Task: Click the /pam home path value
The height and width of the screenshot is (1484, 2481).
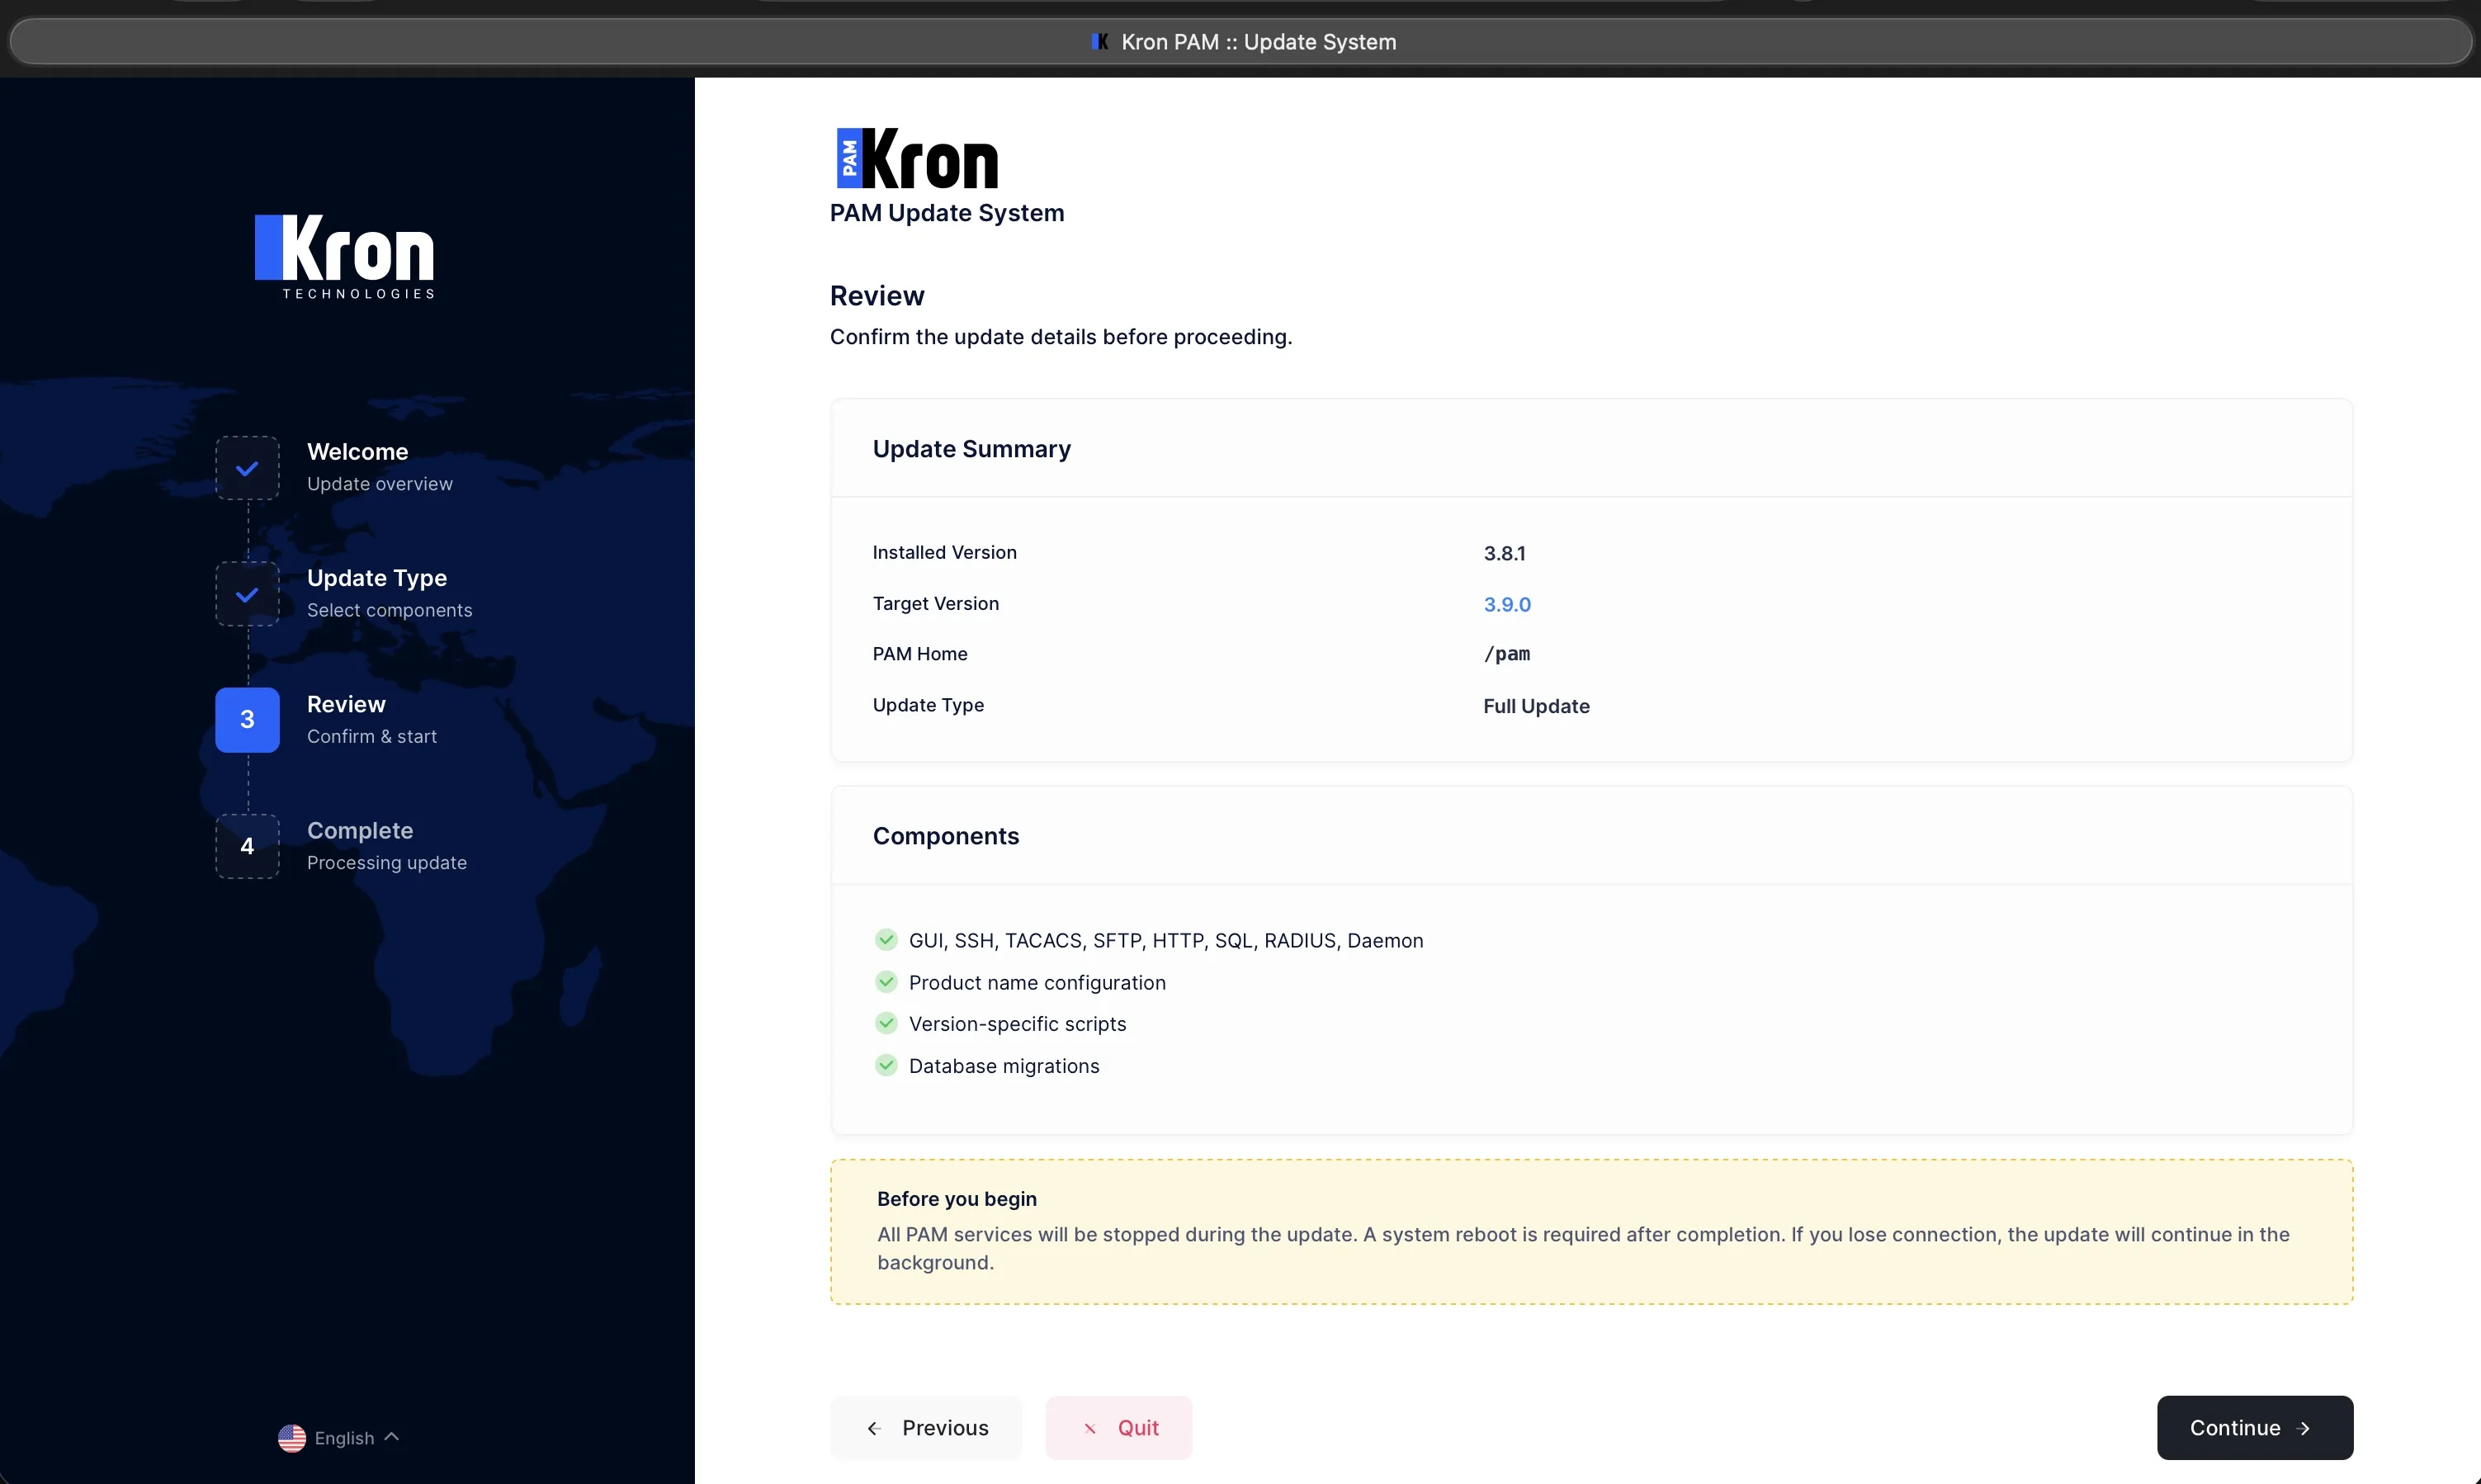Action: (x=1507, y=654)
